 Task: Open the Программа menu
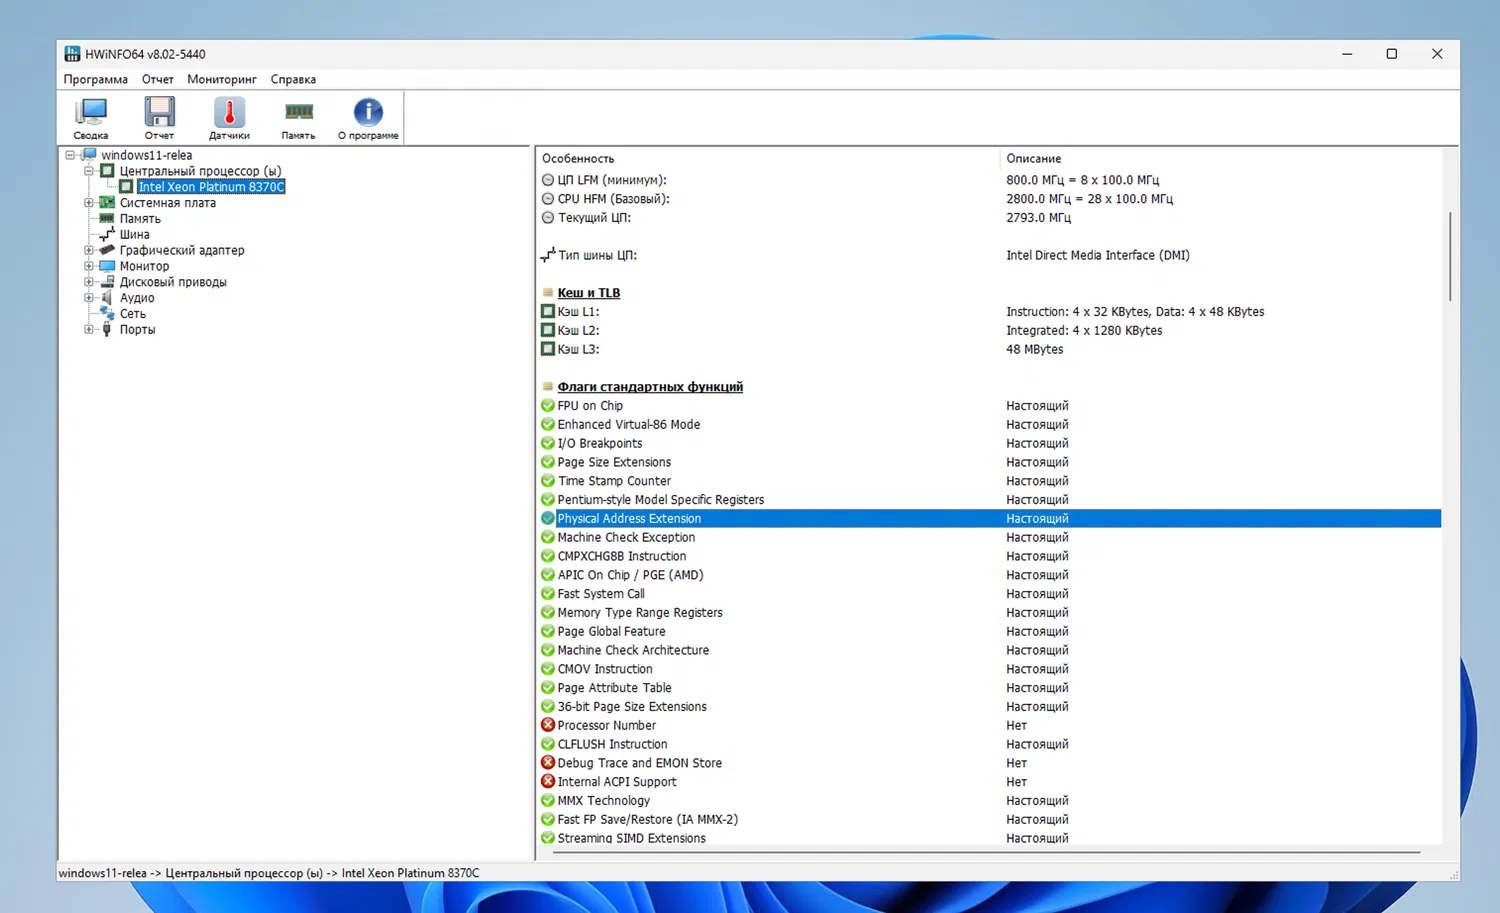[96, 79]
